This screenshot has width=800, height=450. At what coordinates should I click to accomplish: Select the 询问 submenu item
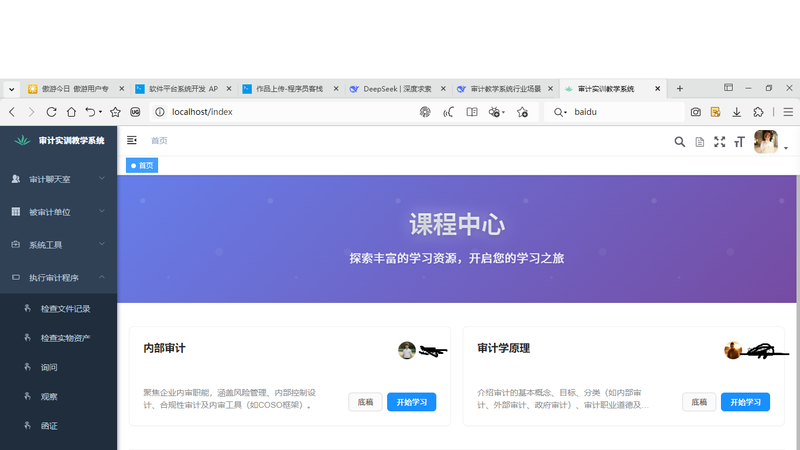pos(58,367)
